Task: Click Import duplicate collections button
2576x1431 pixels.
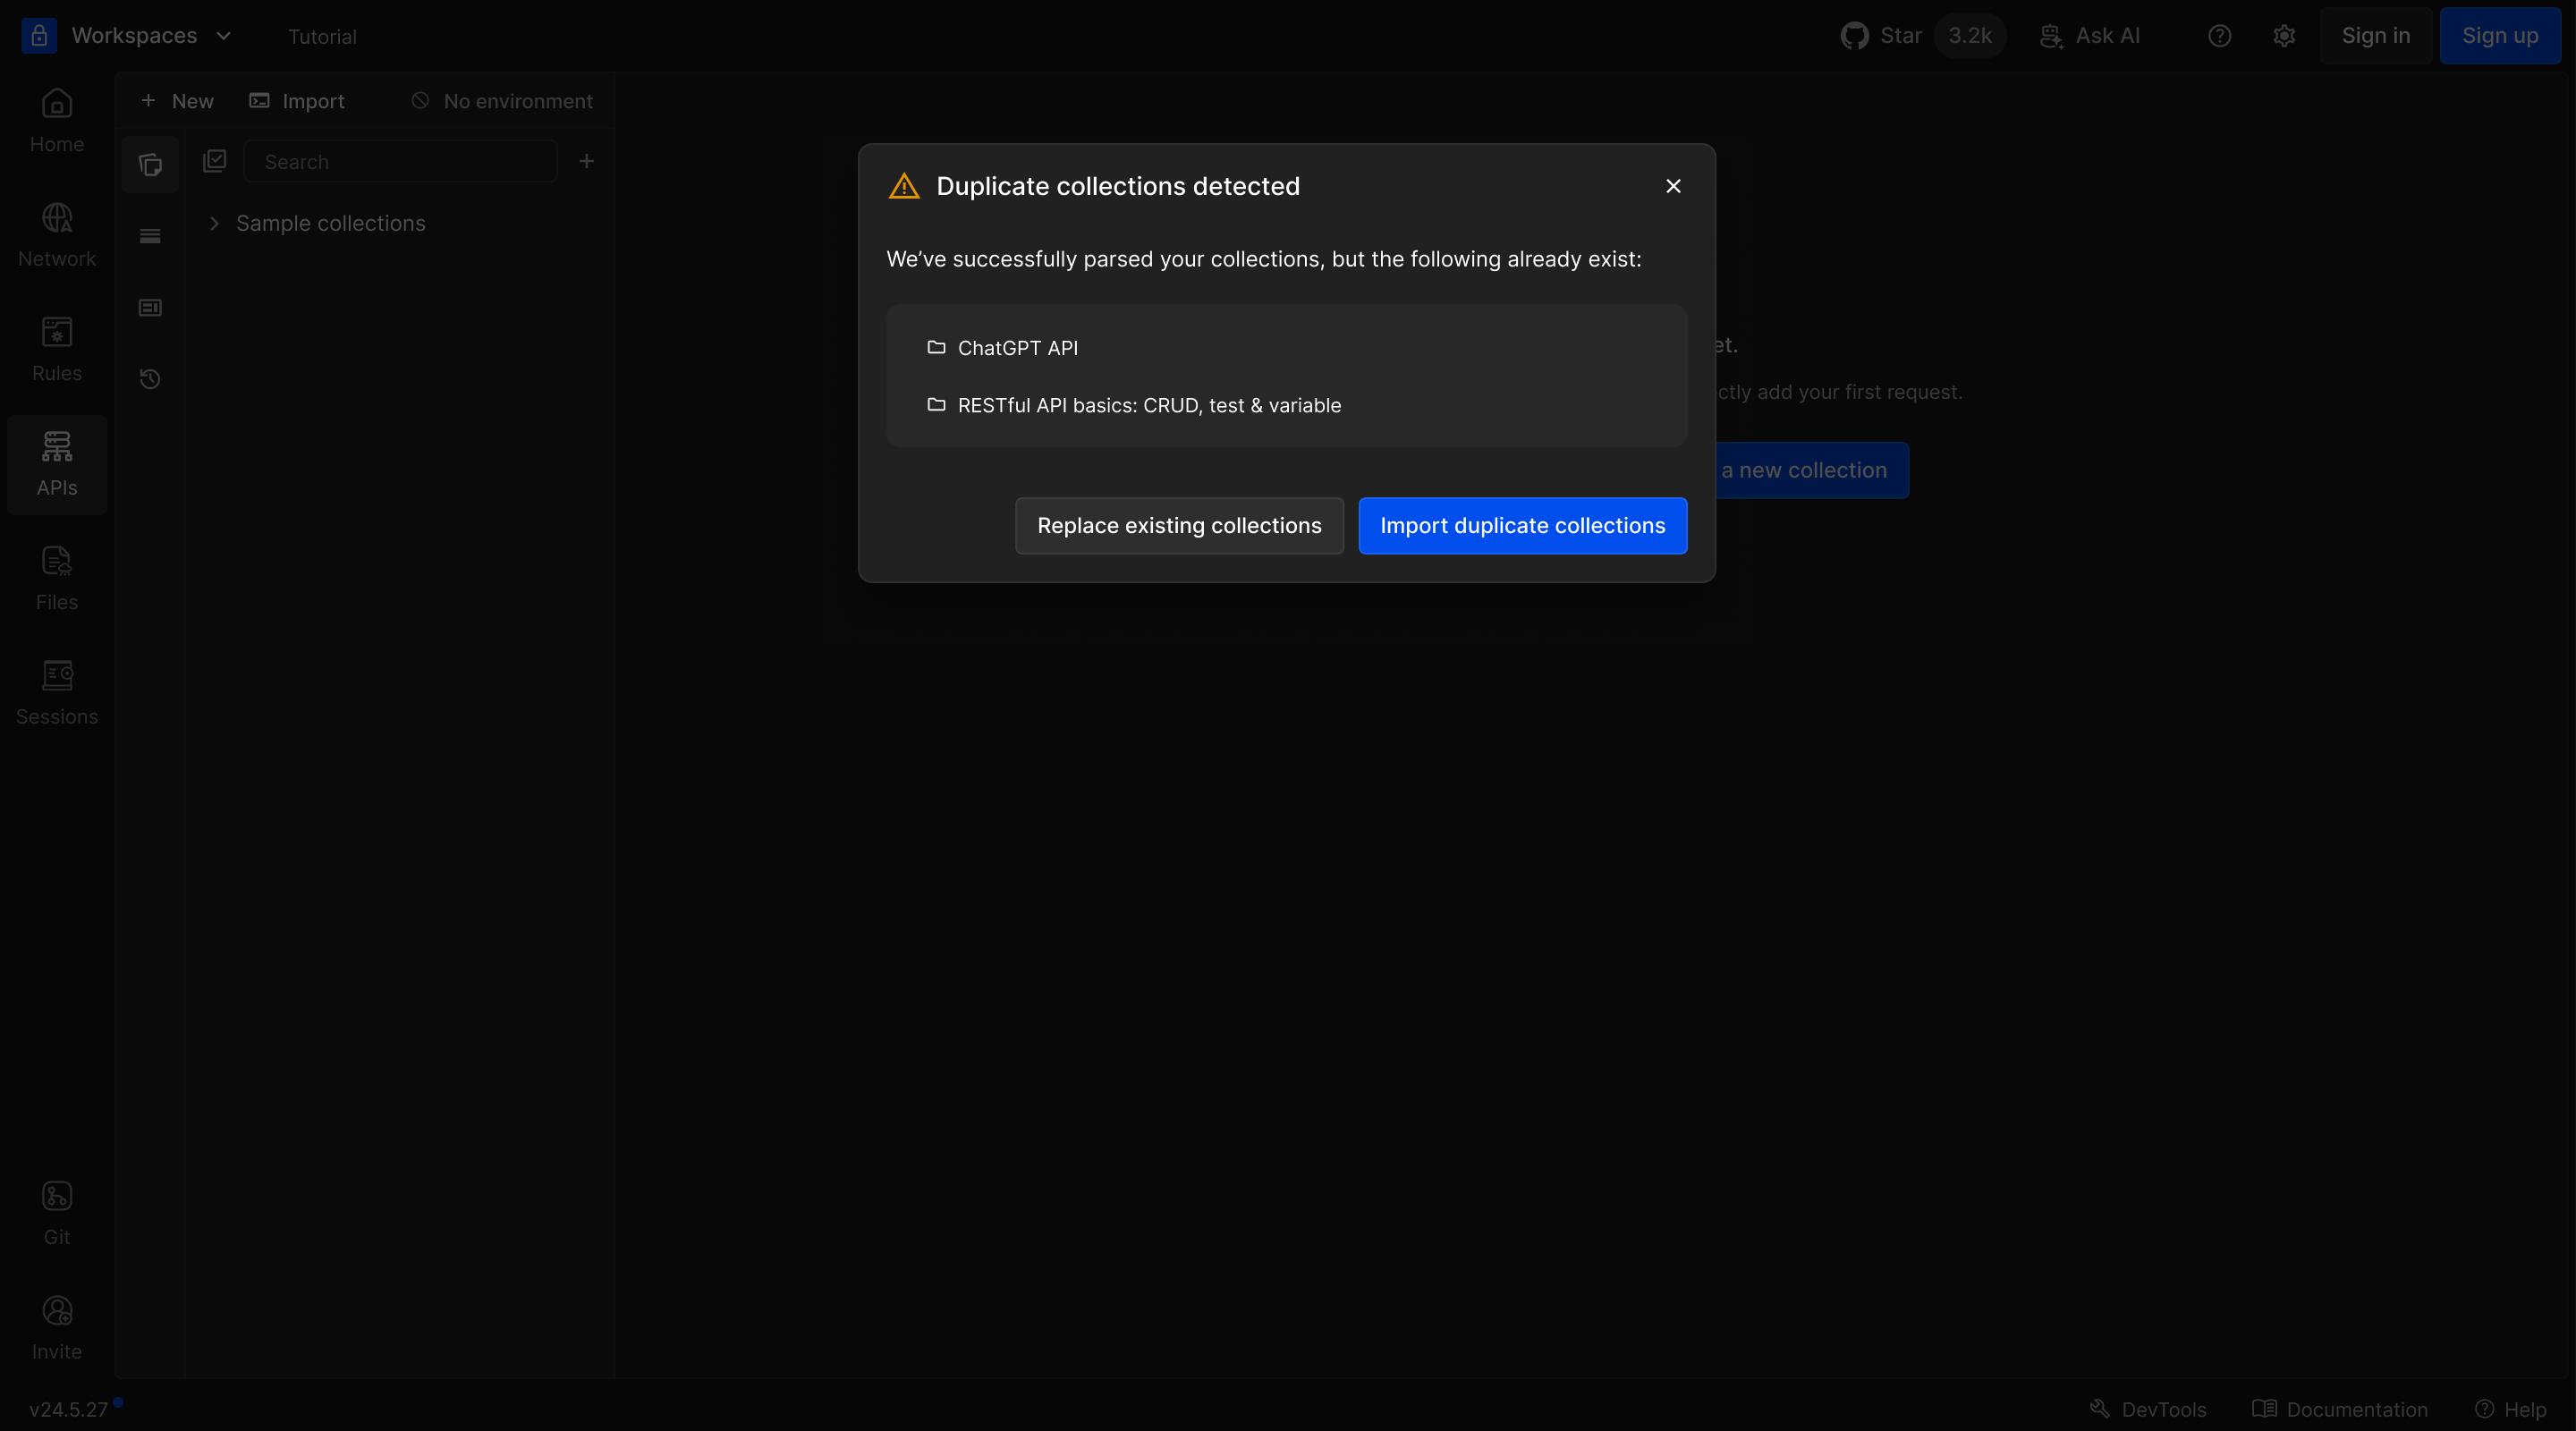Action: click(x=1522, y=526)
